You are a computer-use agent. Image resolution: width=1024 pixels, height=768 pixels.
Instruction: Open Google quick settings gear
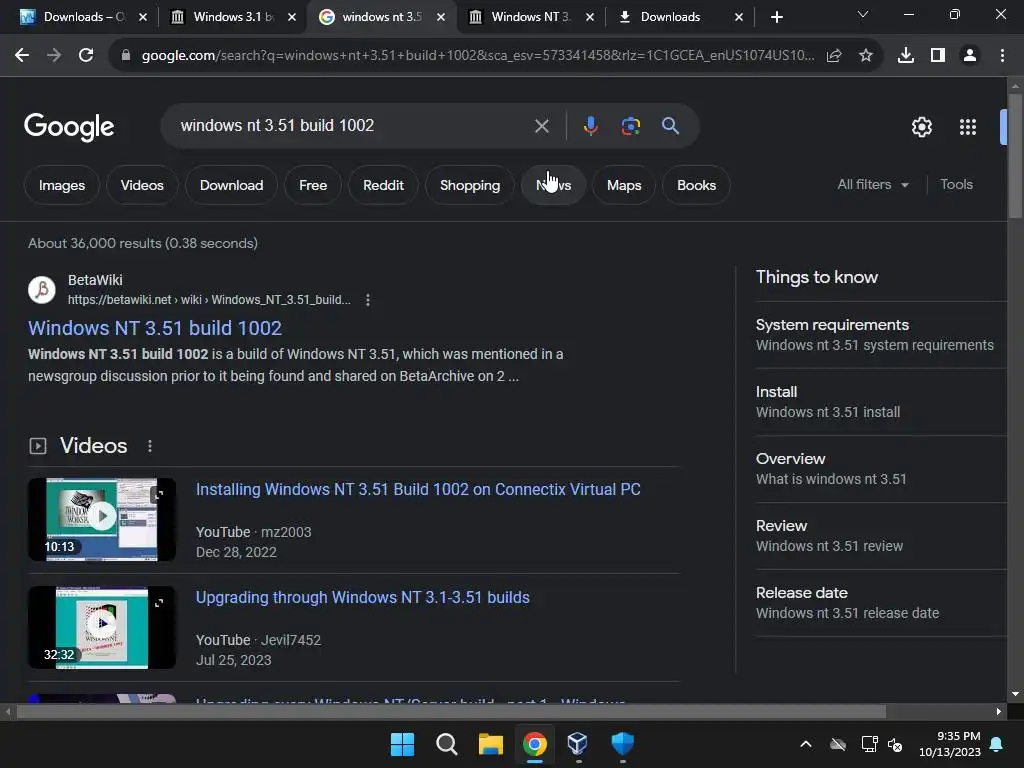(921, 127)
